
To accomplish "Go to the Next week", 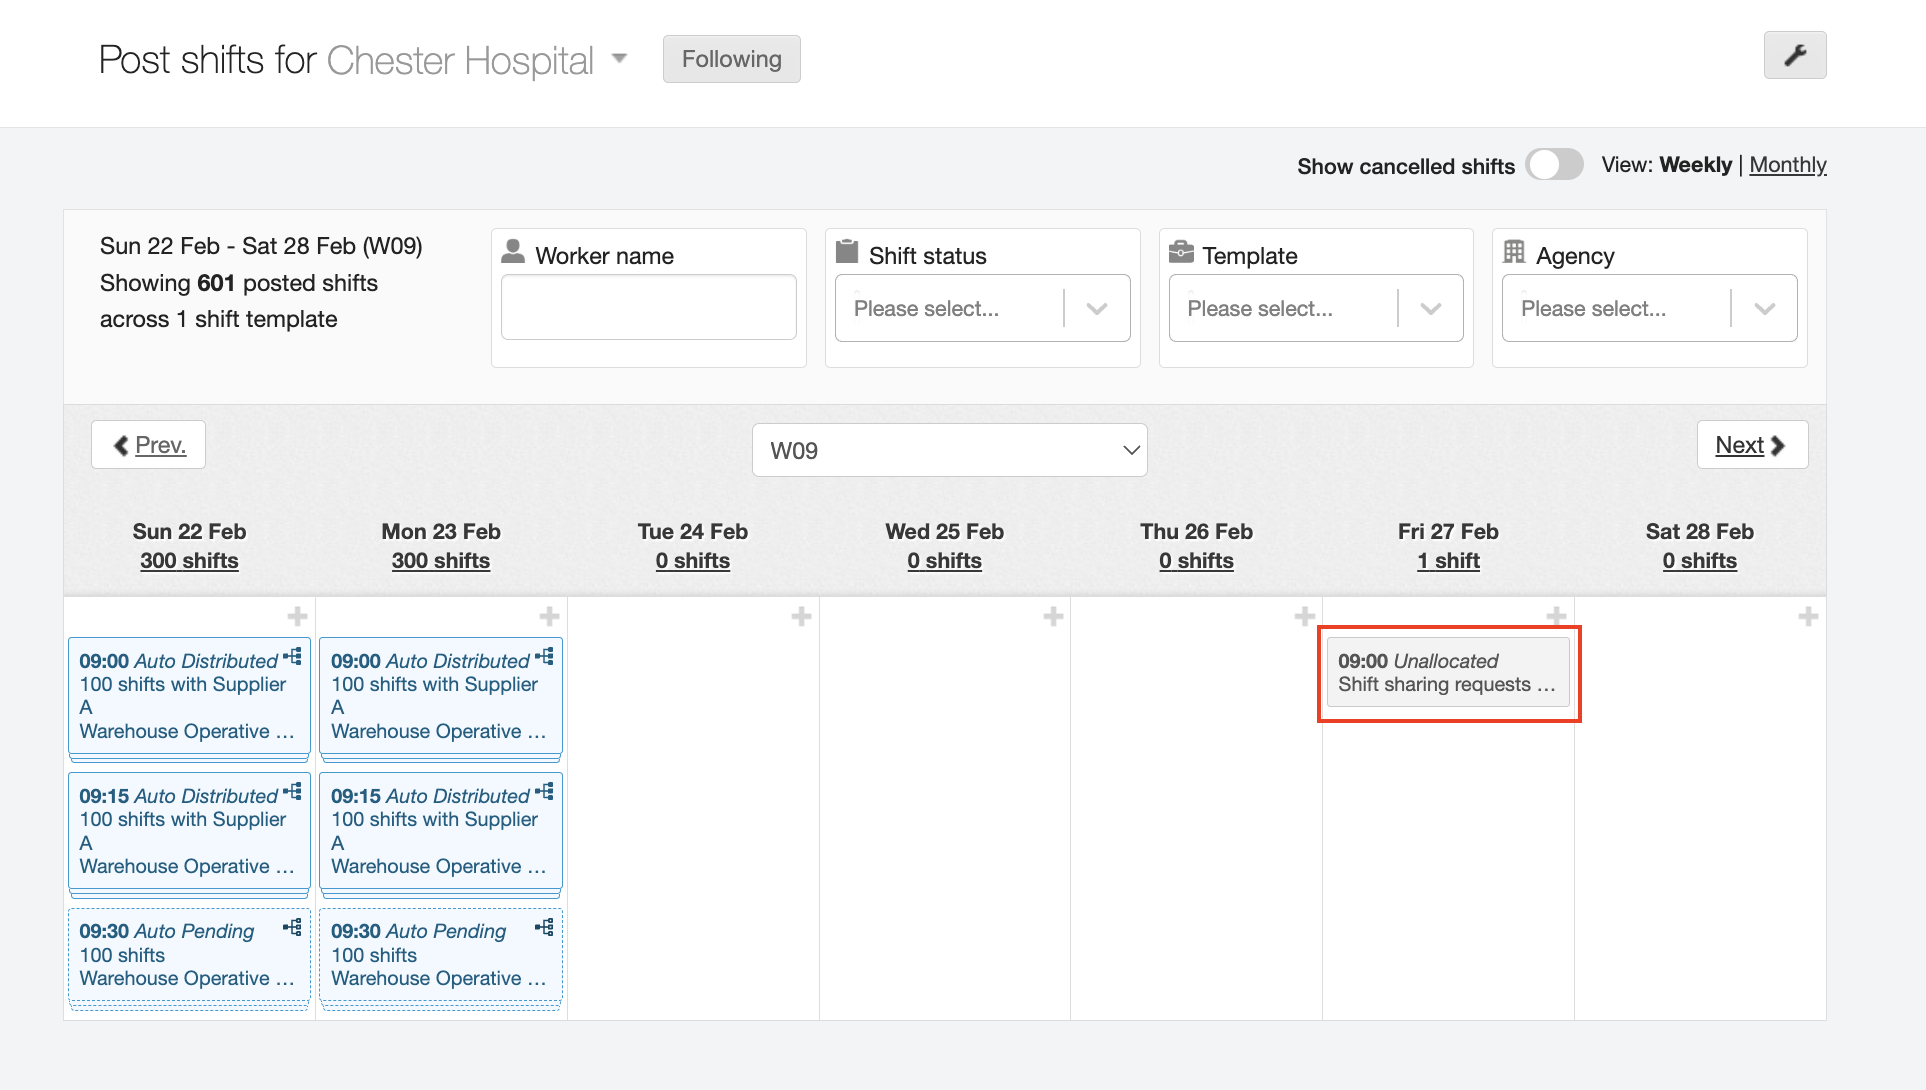I will (1751, 444).
